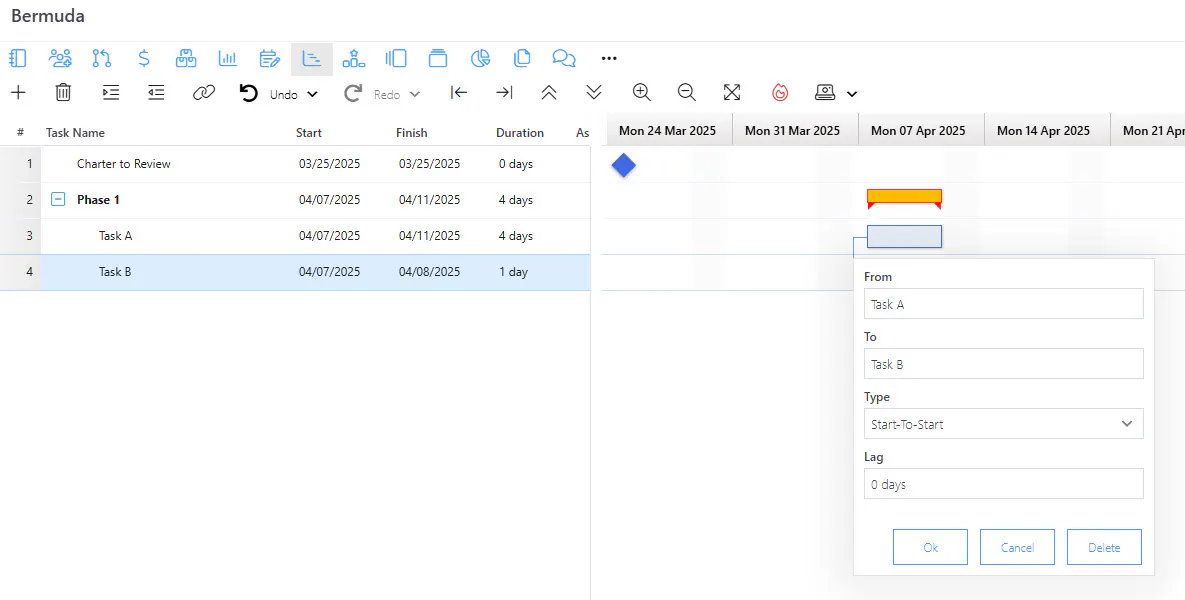Zoom in on the Gantt chart
The image size is (1185, 600).
(x=642, y=92)
